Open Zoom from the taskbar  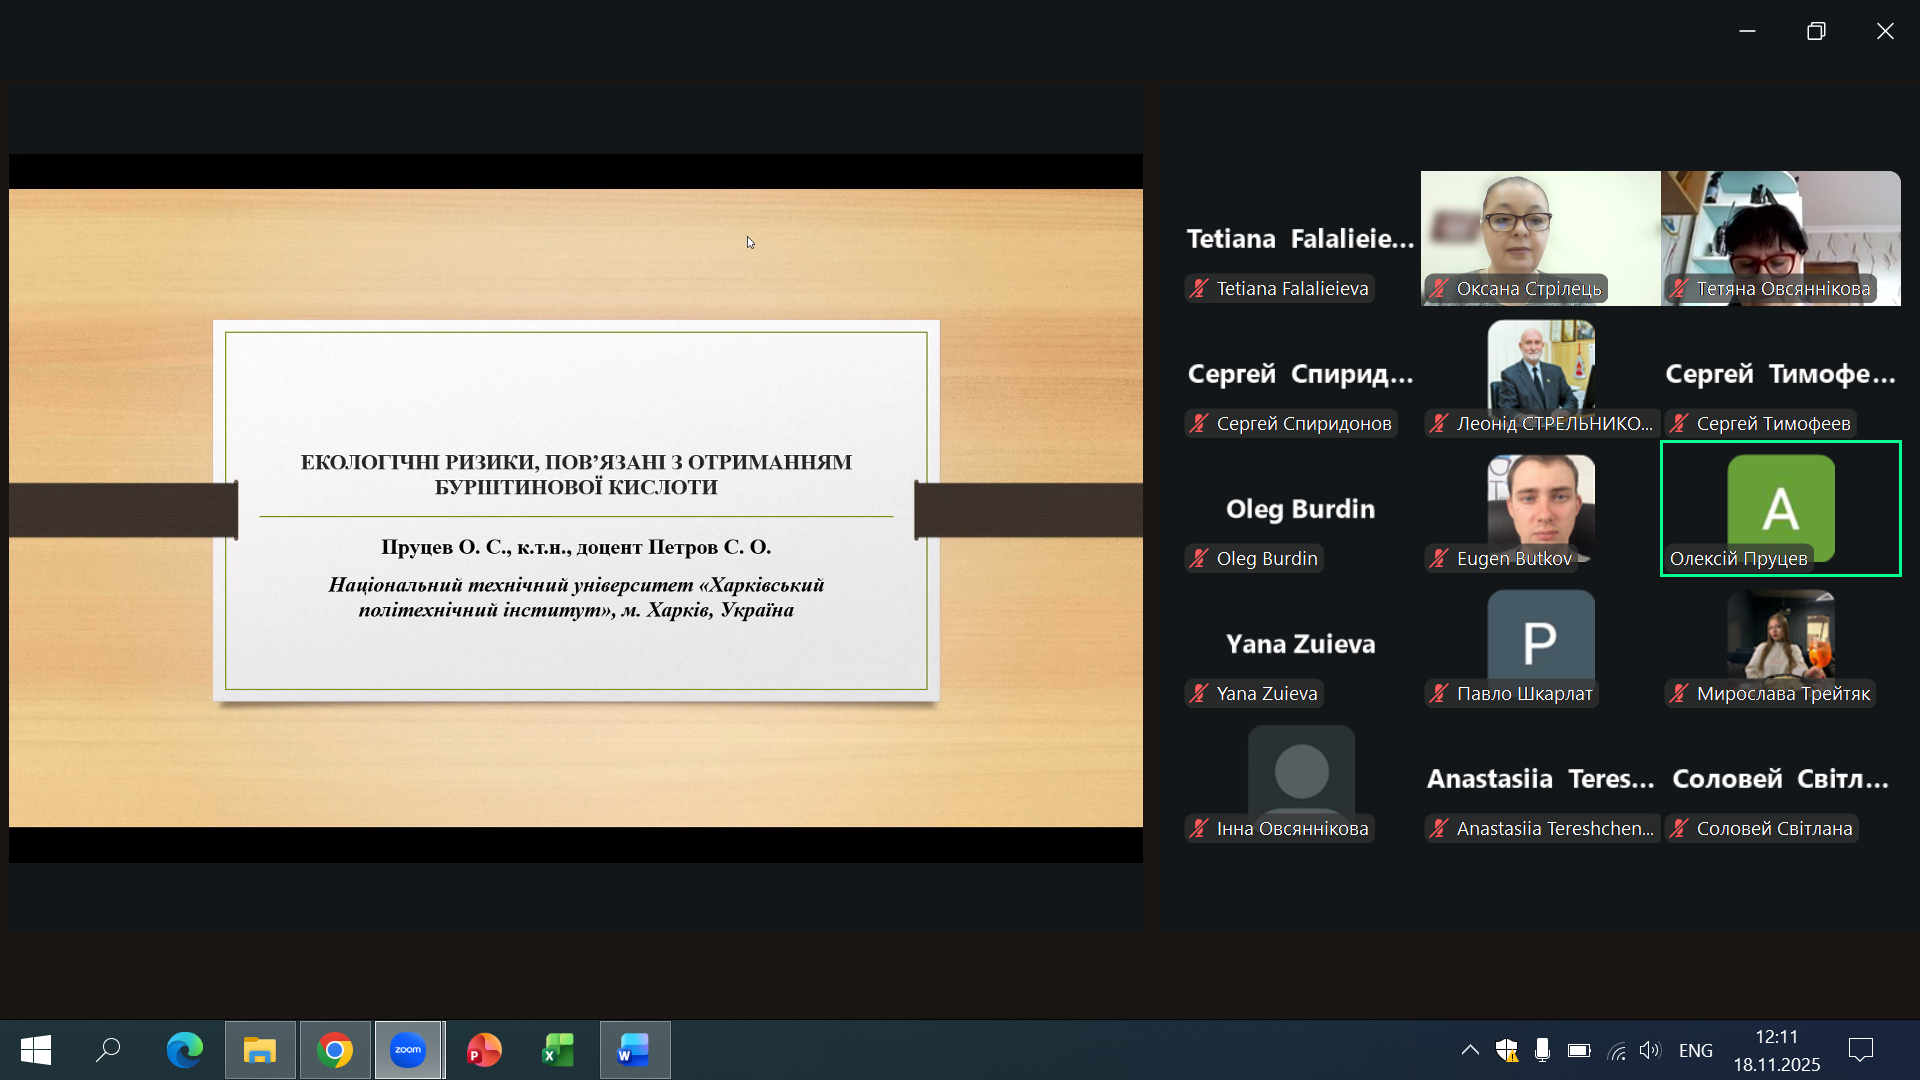click(408, 1050)
